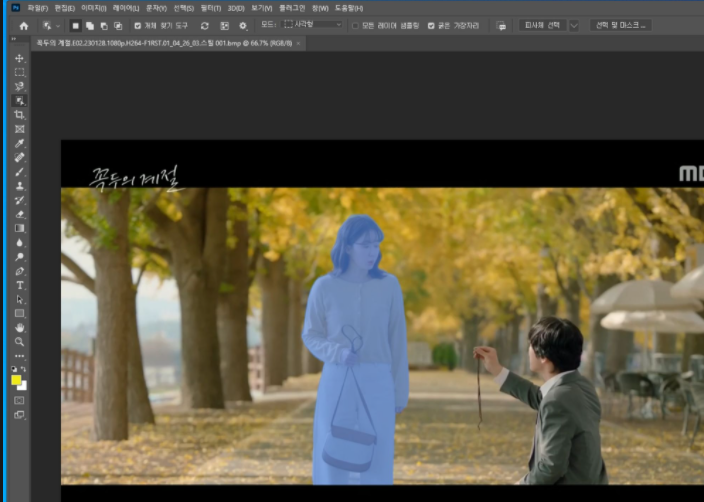704x502 pixels.
Task: Toggle the 굳은 가장자리 checkbox
Action: (431, 26)
